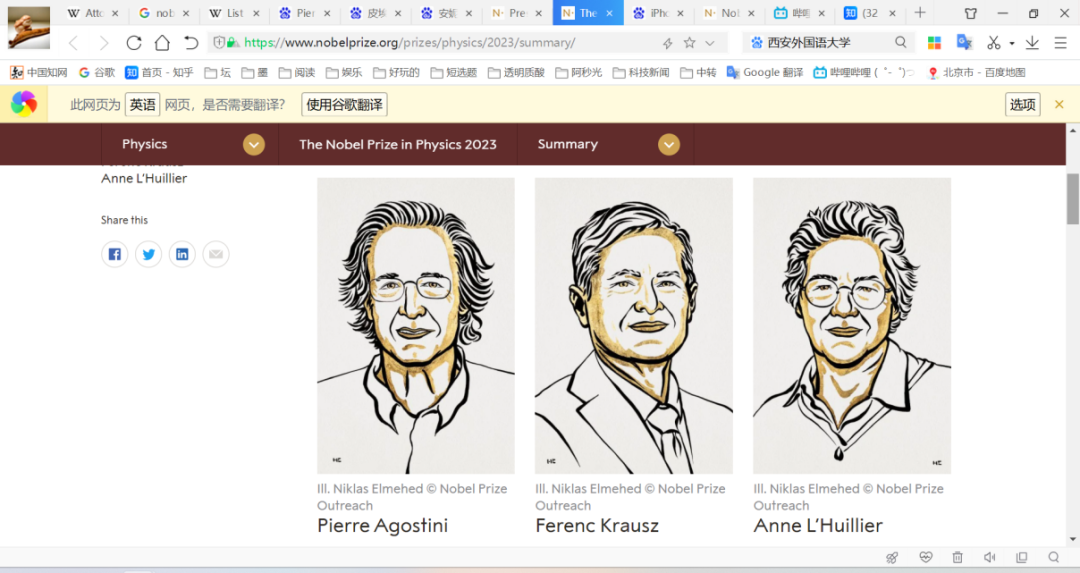Click the 使用谷歌翻译 button

click(x=344, y=105)
